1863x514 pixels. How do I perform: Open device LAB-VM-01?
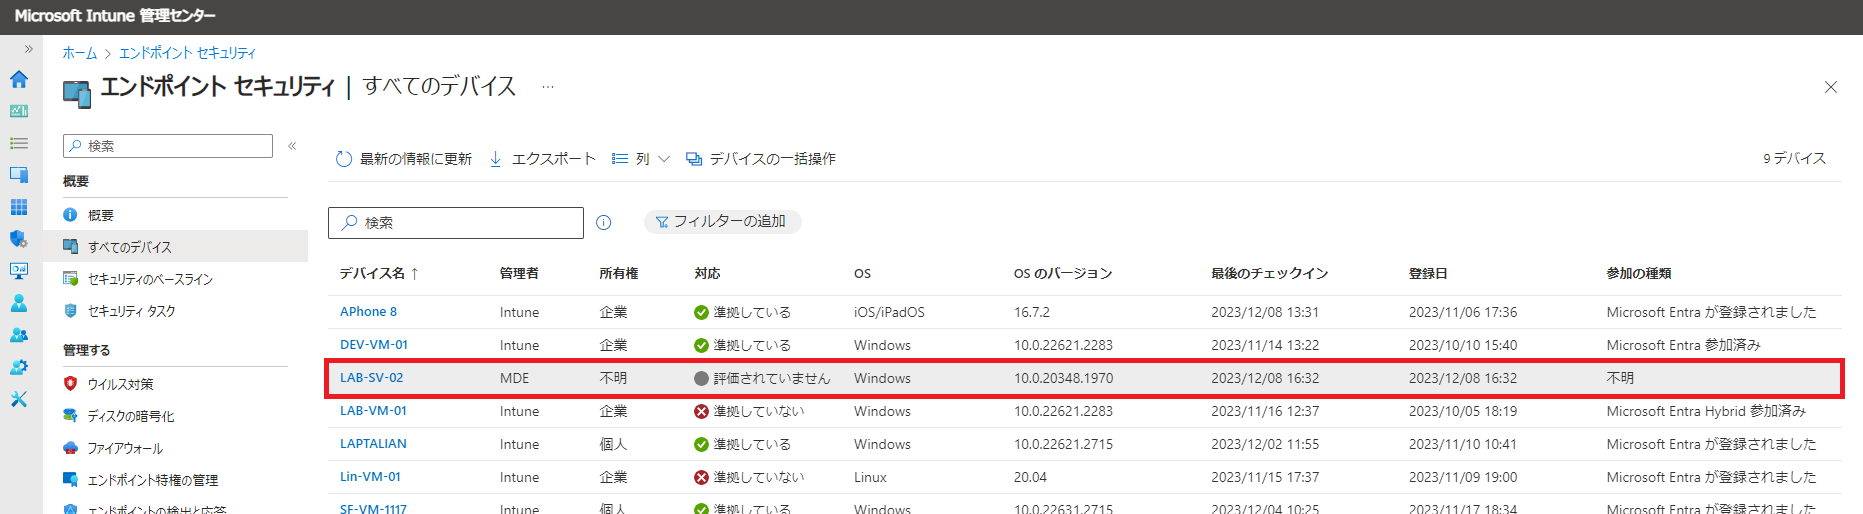tap(373, 411)
